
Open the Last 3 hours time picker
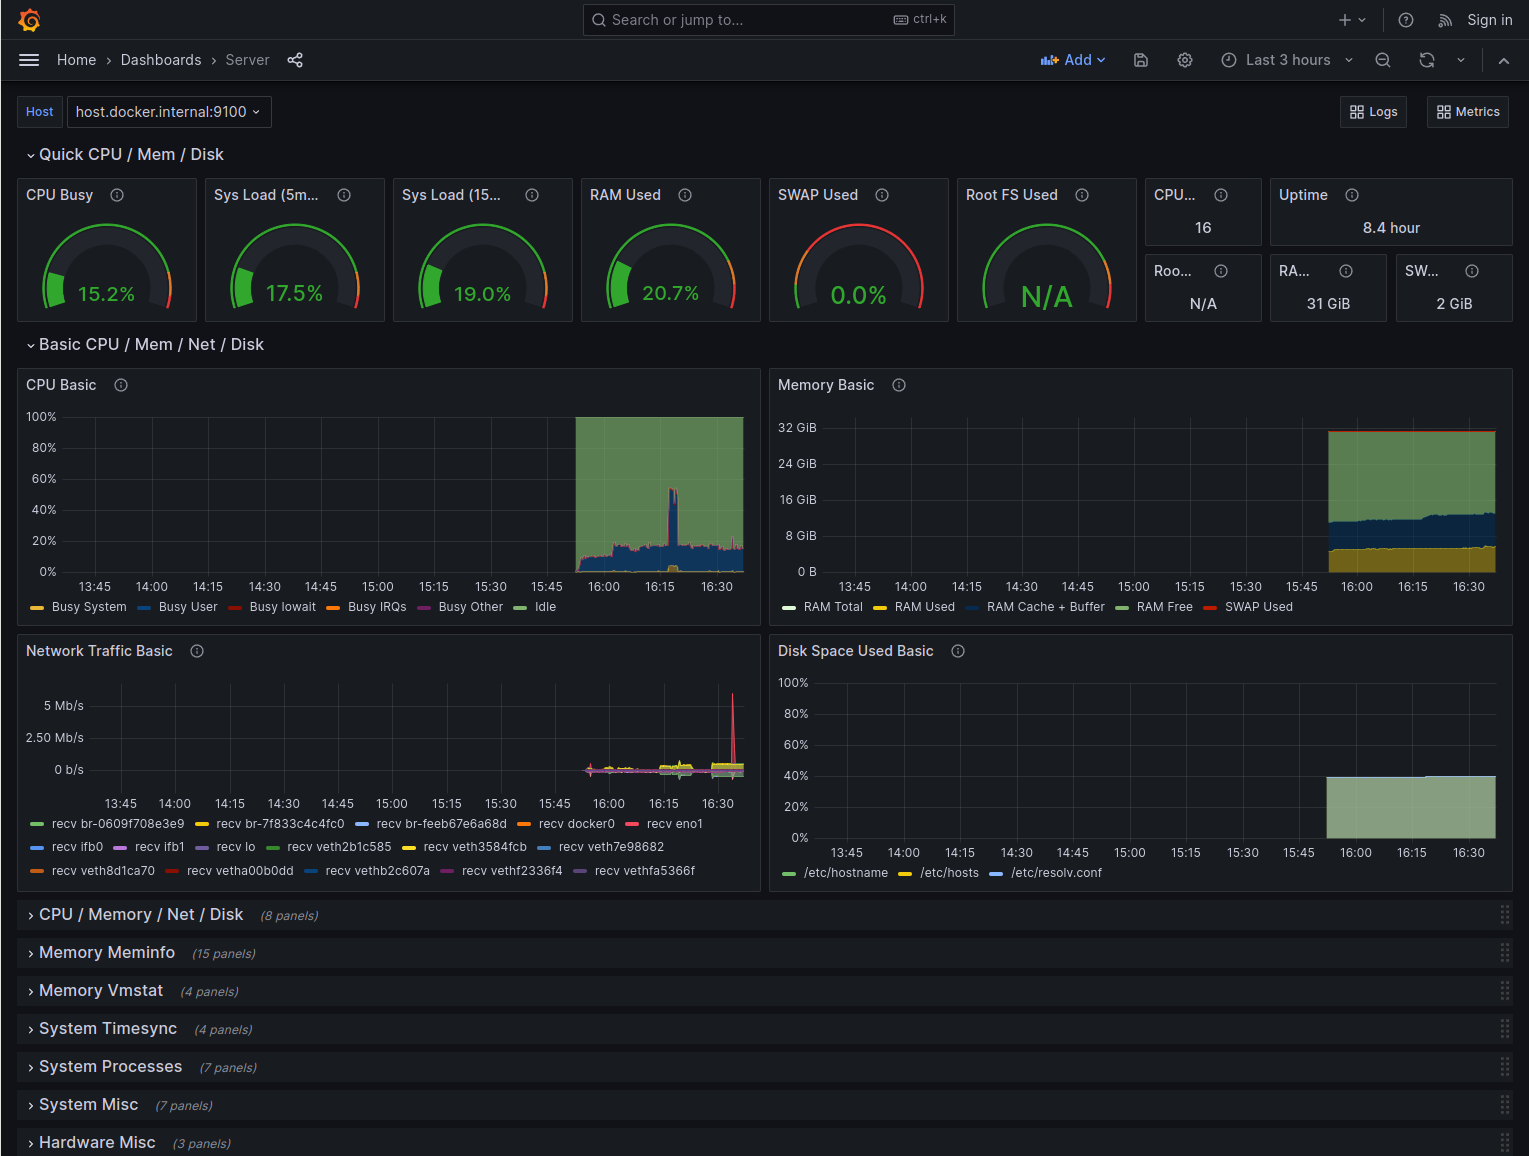pyautogui.click(x=1287, y=60)
